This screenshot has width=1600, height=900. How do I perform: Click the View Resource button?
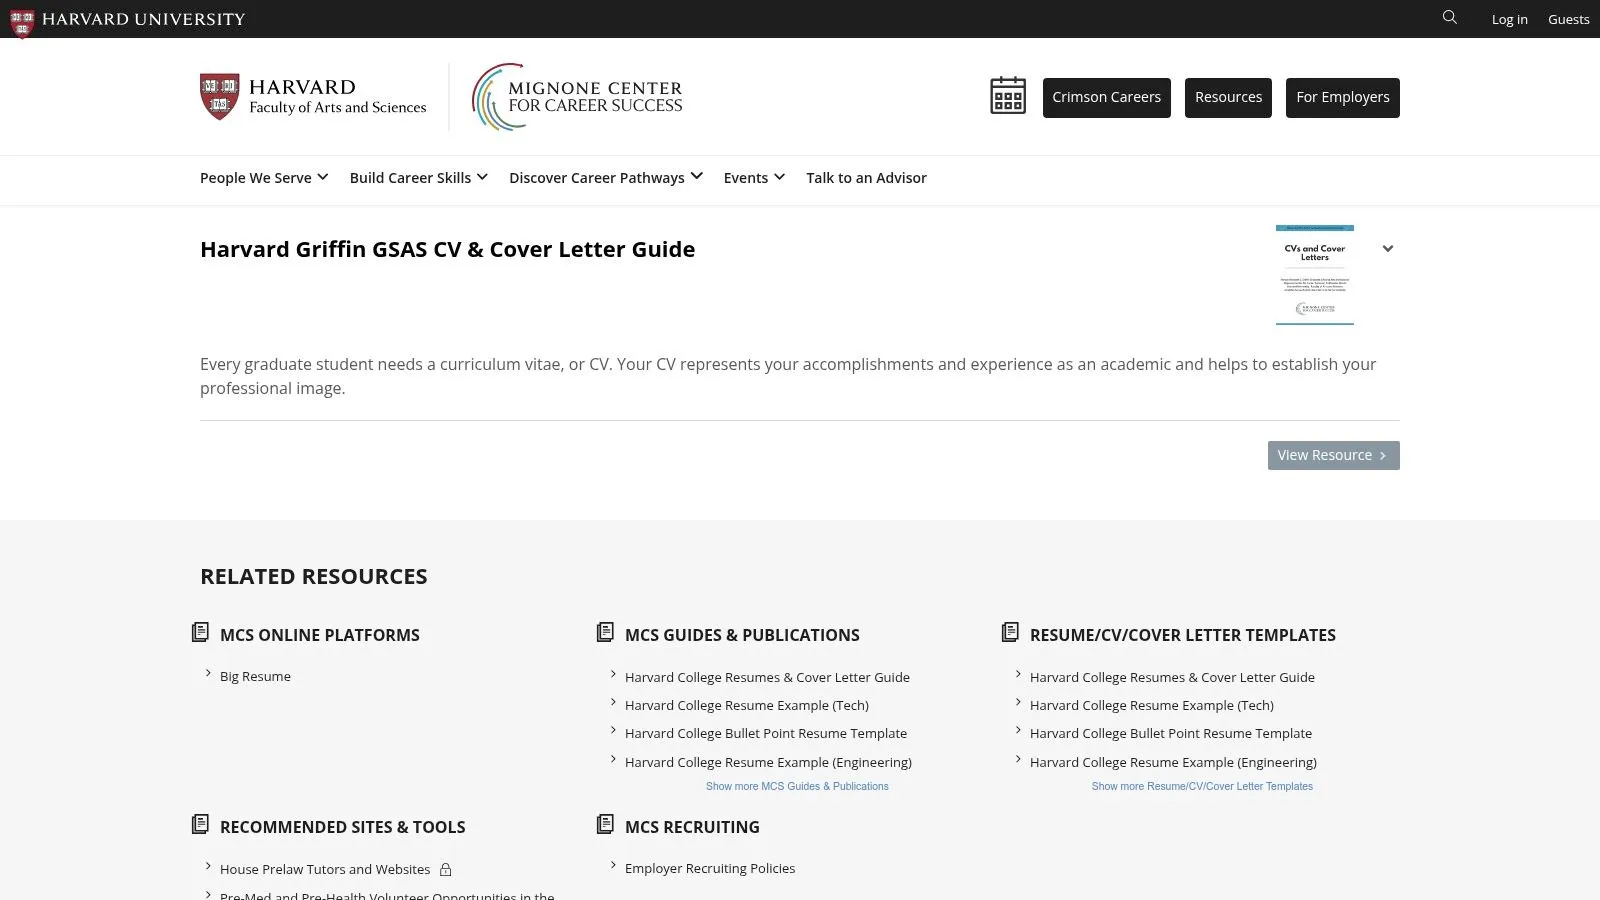coord(1332,455)
